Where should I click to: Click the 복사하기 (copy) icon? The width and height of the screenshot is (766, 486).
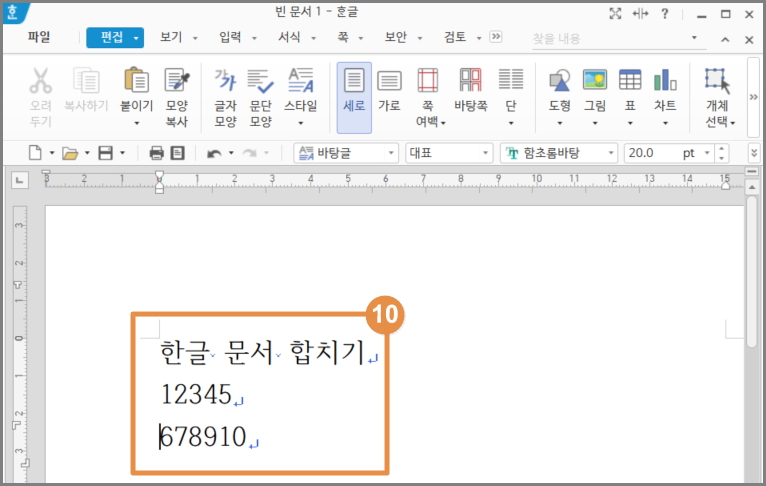pyautogui.click(x=86, y=81)
